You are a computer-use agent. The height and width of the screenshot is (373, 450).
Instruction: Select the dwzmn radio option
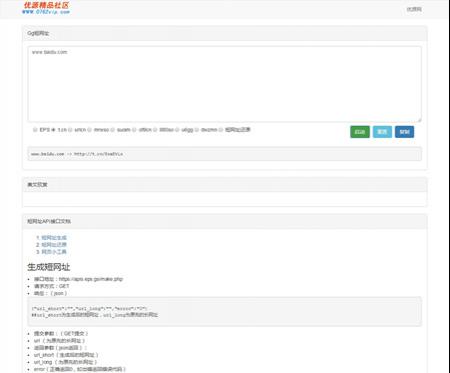coord(197,130)
